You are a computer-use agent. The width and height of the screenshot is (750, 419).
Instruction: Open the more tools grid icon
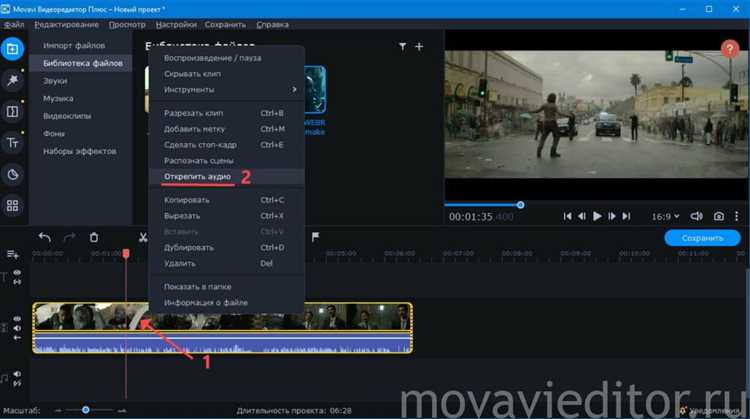[12, 206]
